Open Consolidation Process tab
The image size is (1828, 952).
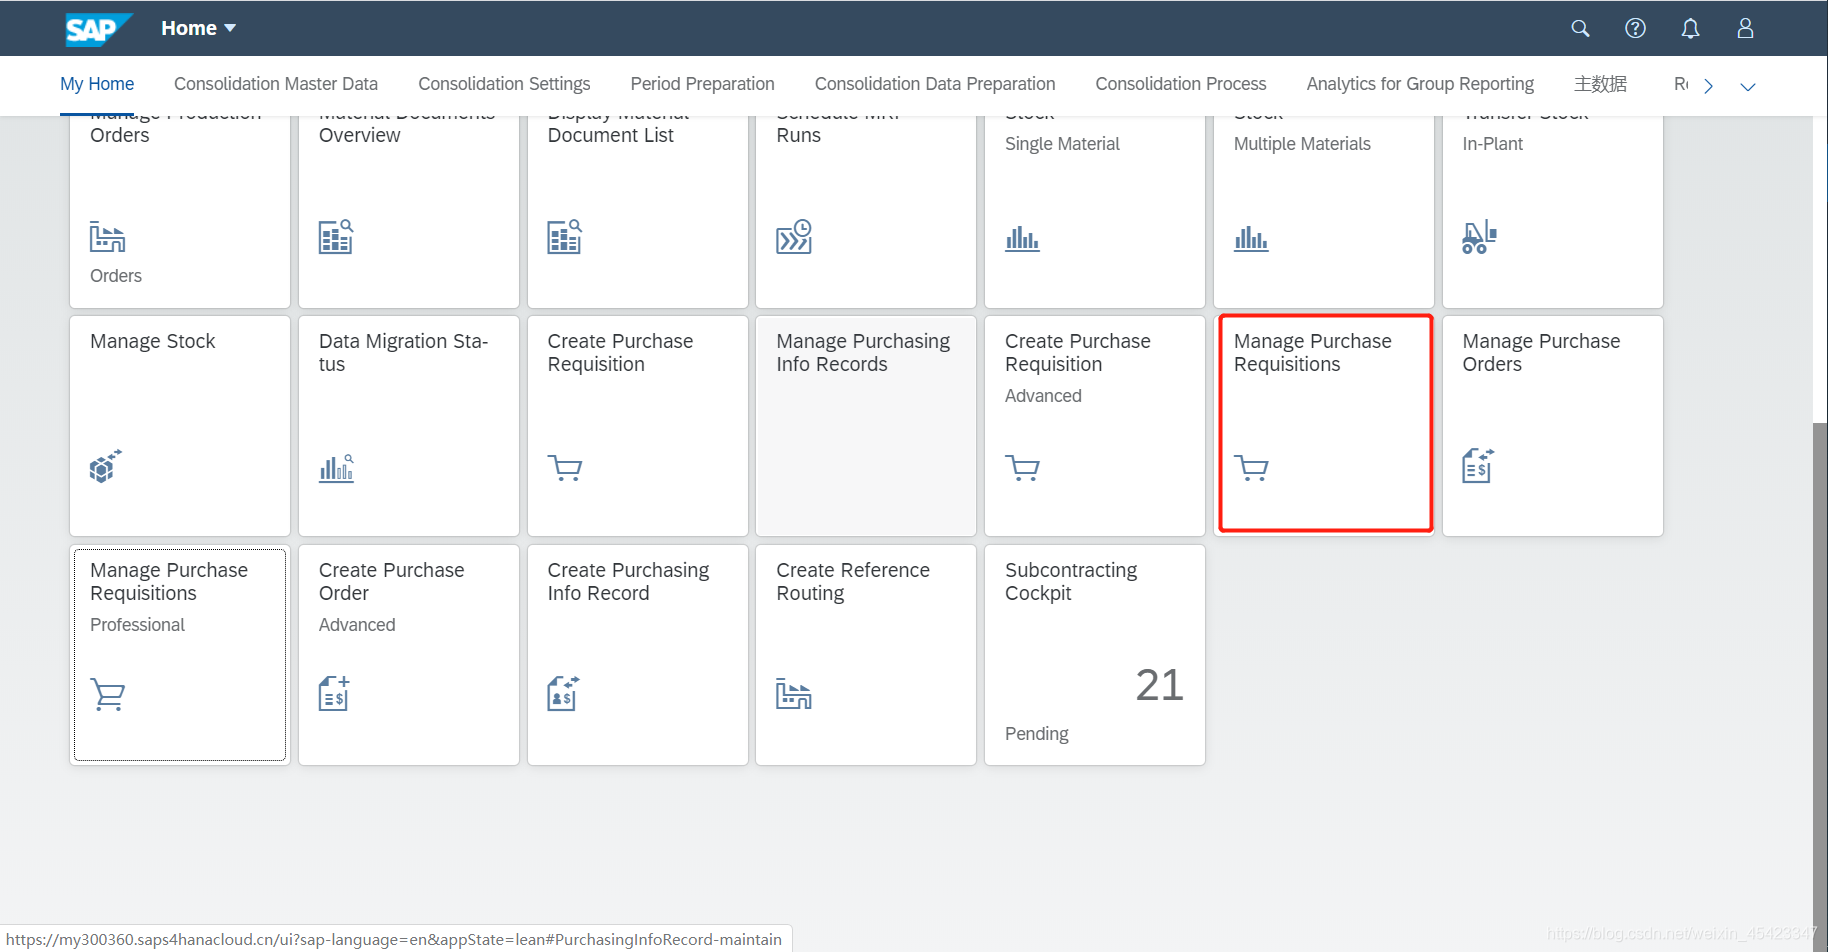[1181, 84]
